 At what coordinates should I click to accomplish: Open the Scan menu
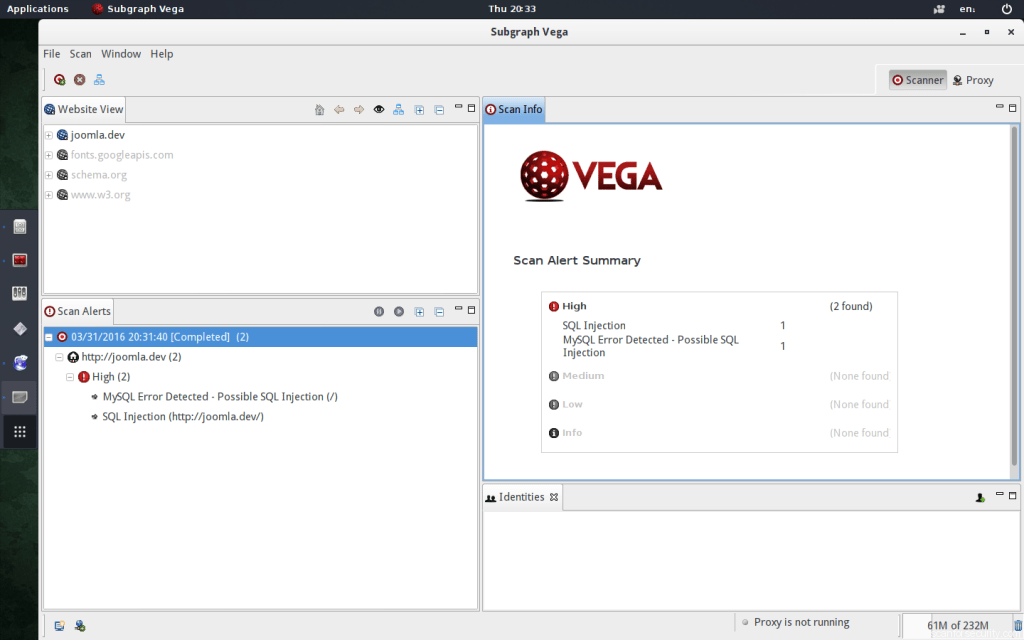click(x=80, y=54)
